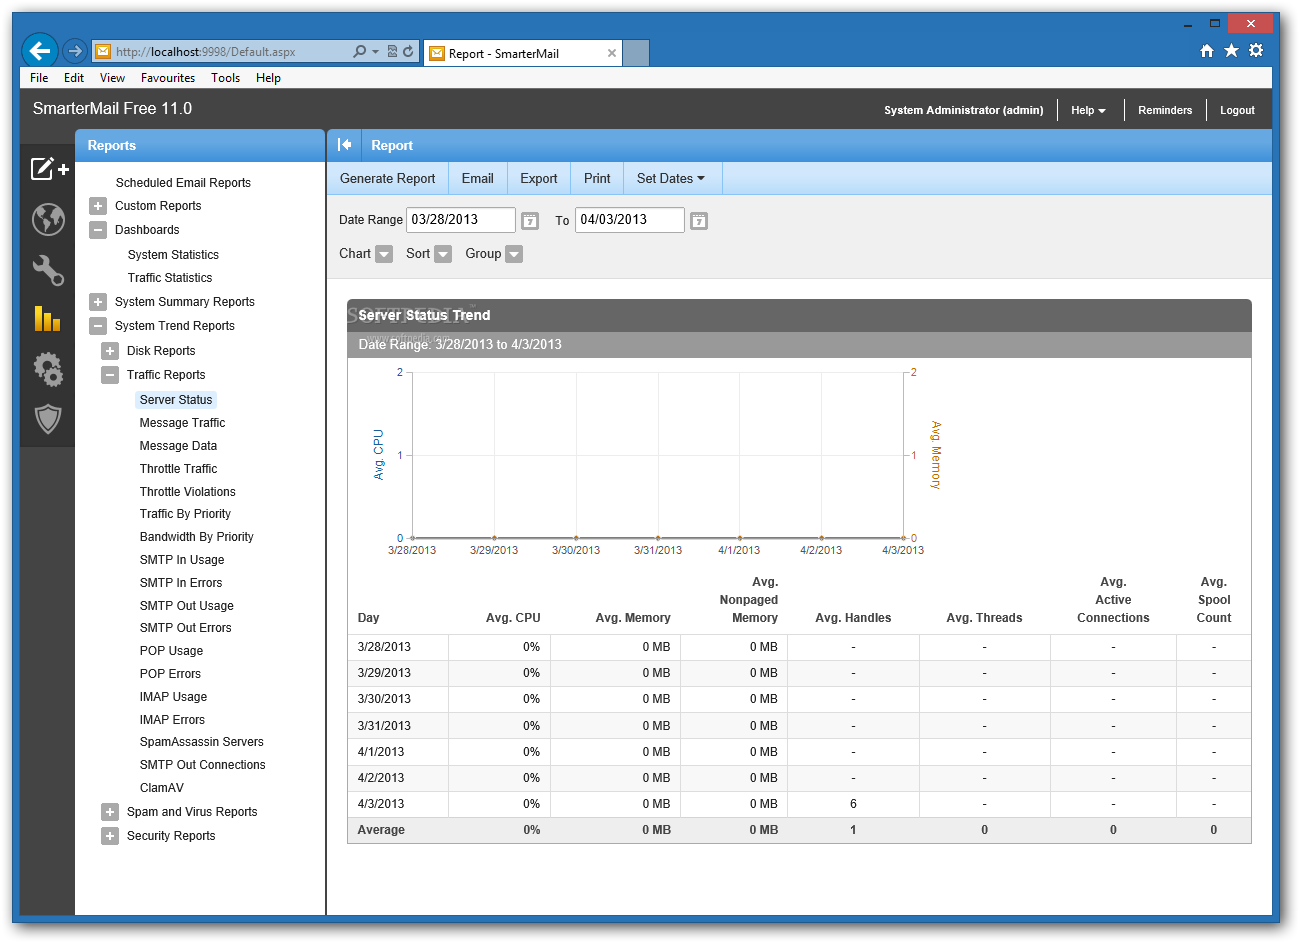Click the browser Home icon

[1207, 51]
